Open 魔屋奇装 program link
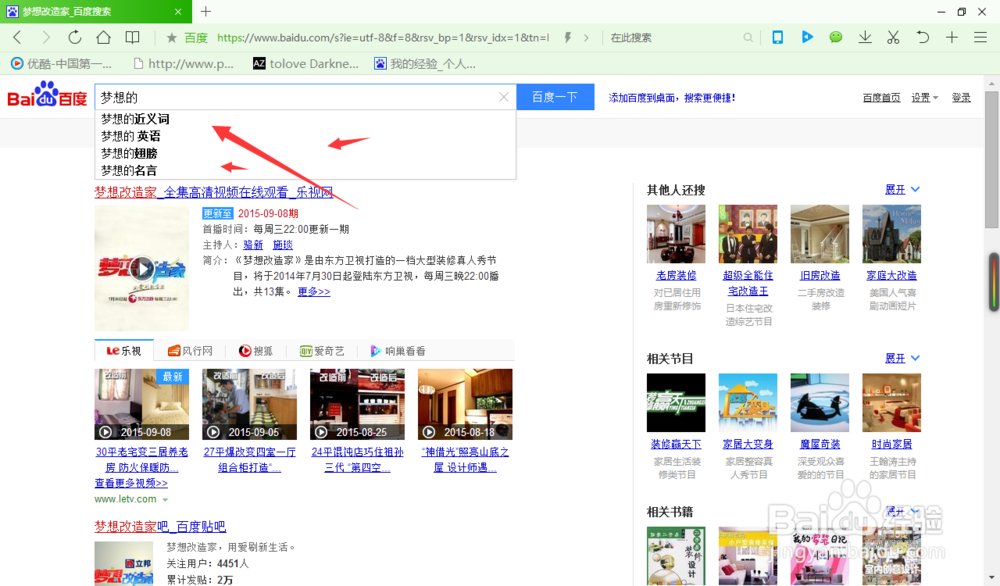This screenshot has height=586, width=1000. [820, 444]
